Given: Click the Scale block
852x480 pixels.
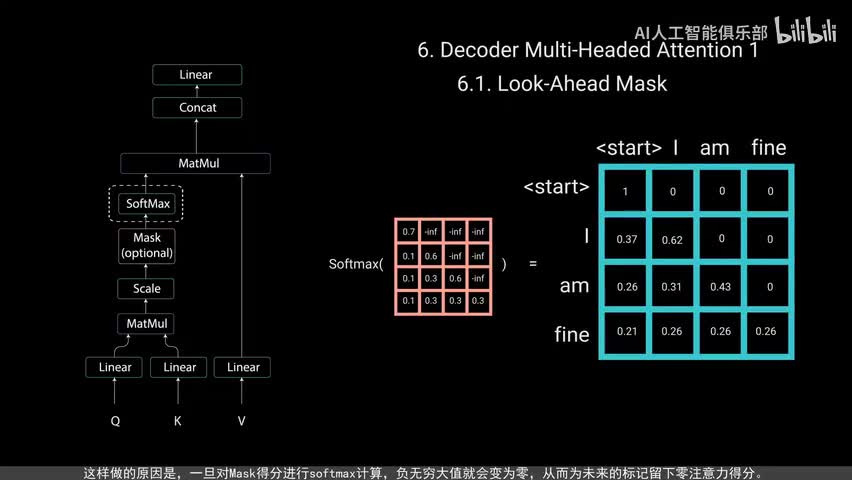Looking at the screenshot, I should point(146,289).
